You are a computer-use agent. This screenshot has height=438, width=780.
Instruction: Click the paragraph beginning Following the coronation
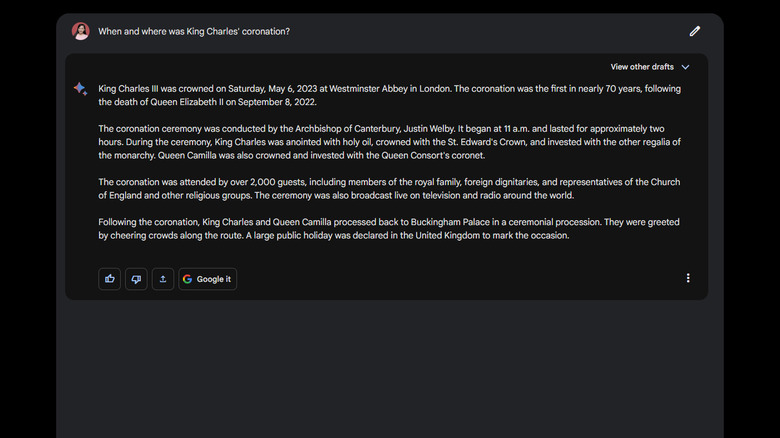click(389, 228)
